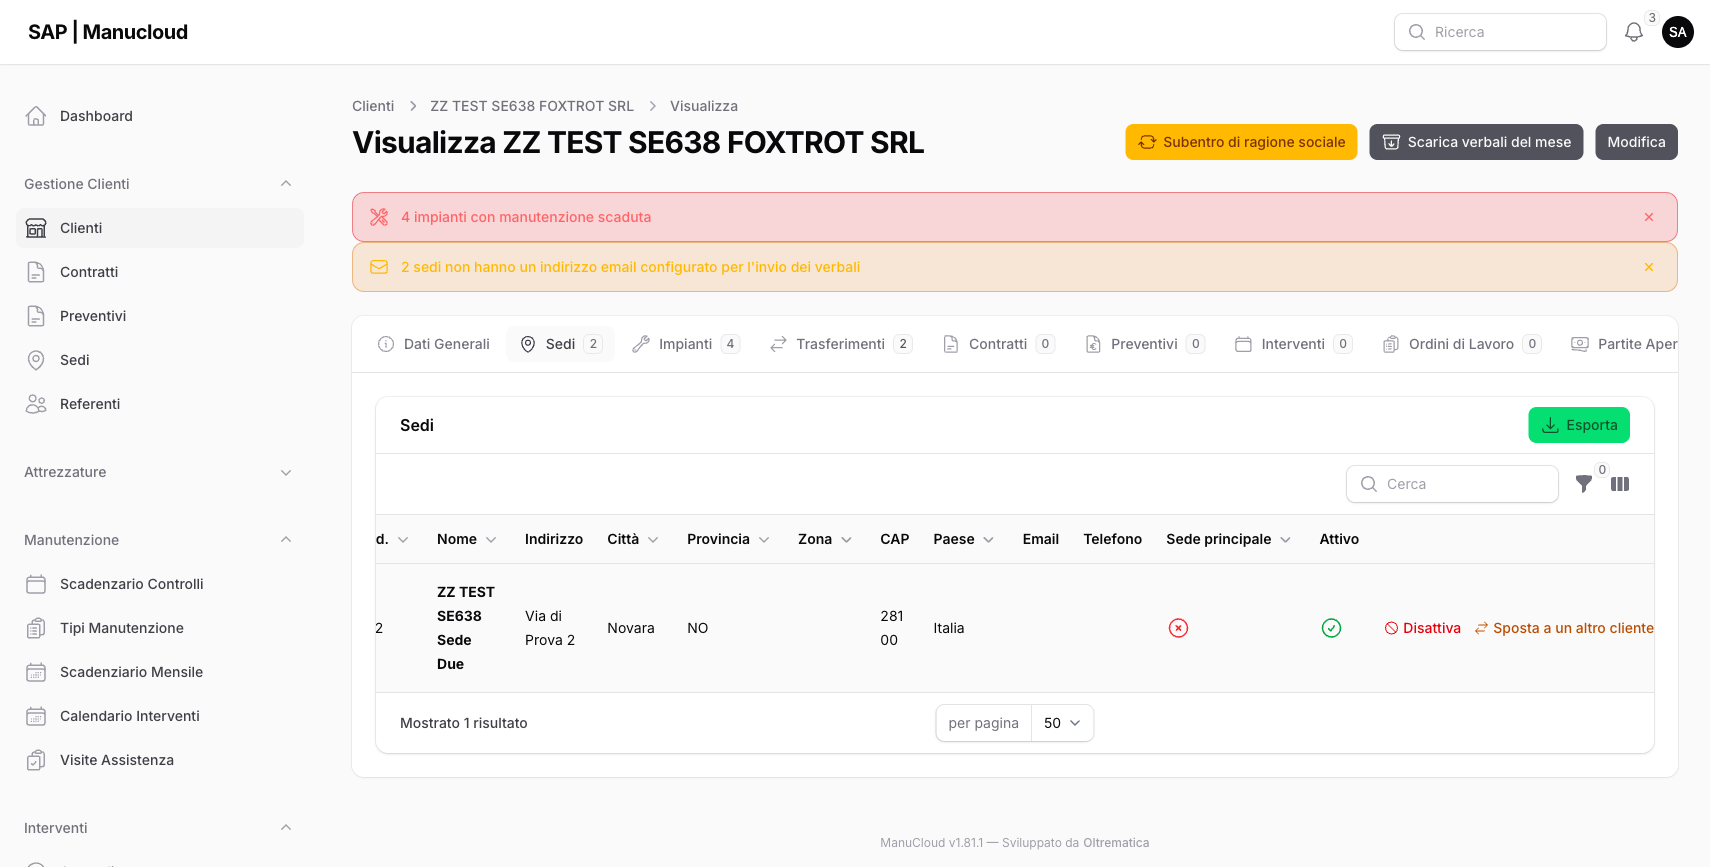Screen dimensions: 1710x867
Task: Switch to the Dati Generali tab
Action: (434, 344)
